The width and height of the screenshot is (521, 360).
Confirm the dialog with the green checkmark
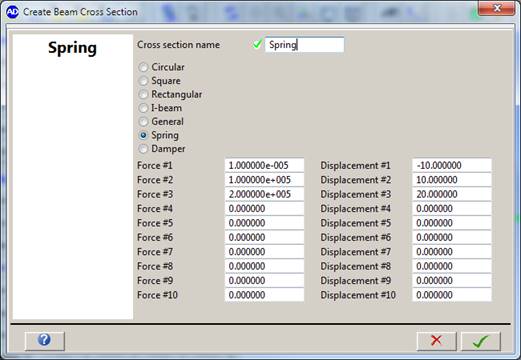coord(480,341)
